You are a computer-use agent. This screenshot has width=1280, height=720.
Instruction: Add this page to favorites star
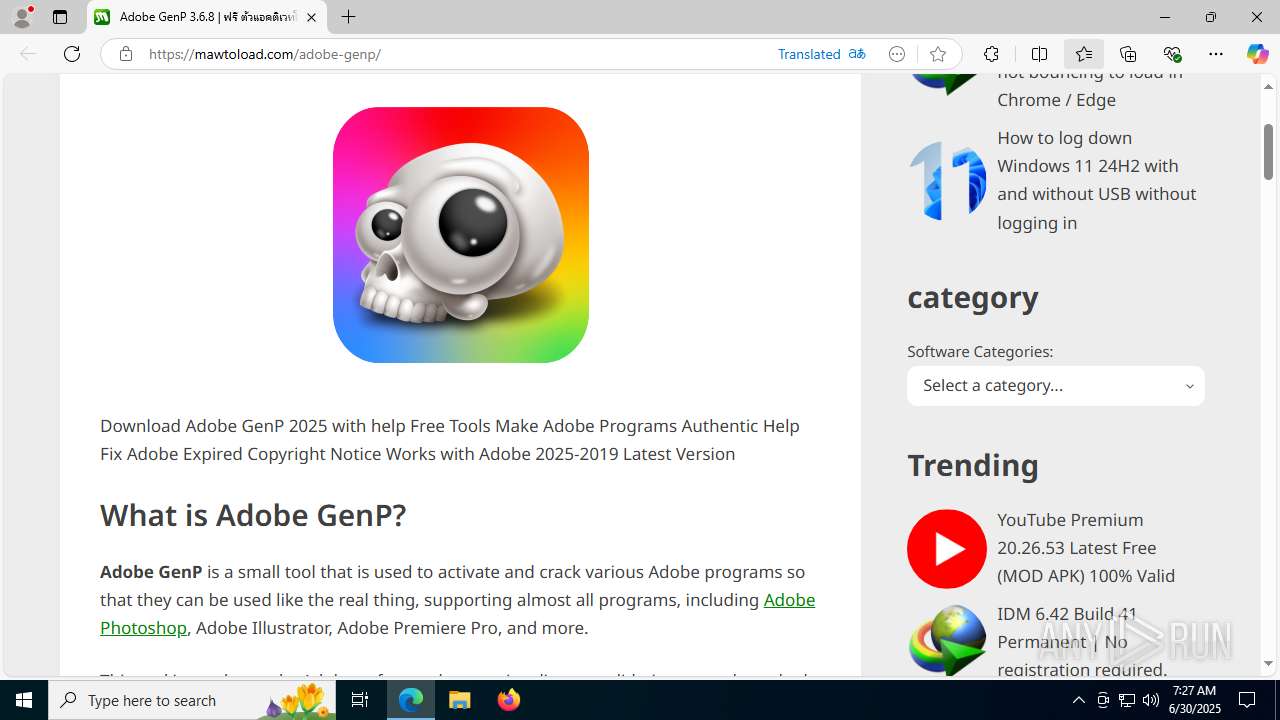937,54
